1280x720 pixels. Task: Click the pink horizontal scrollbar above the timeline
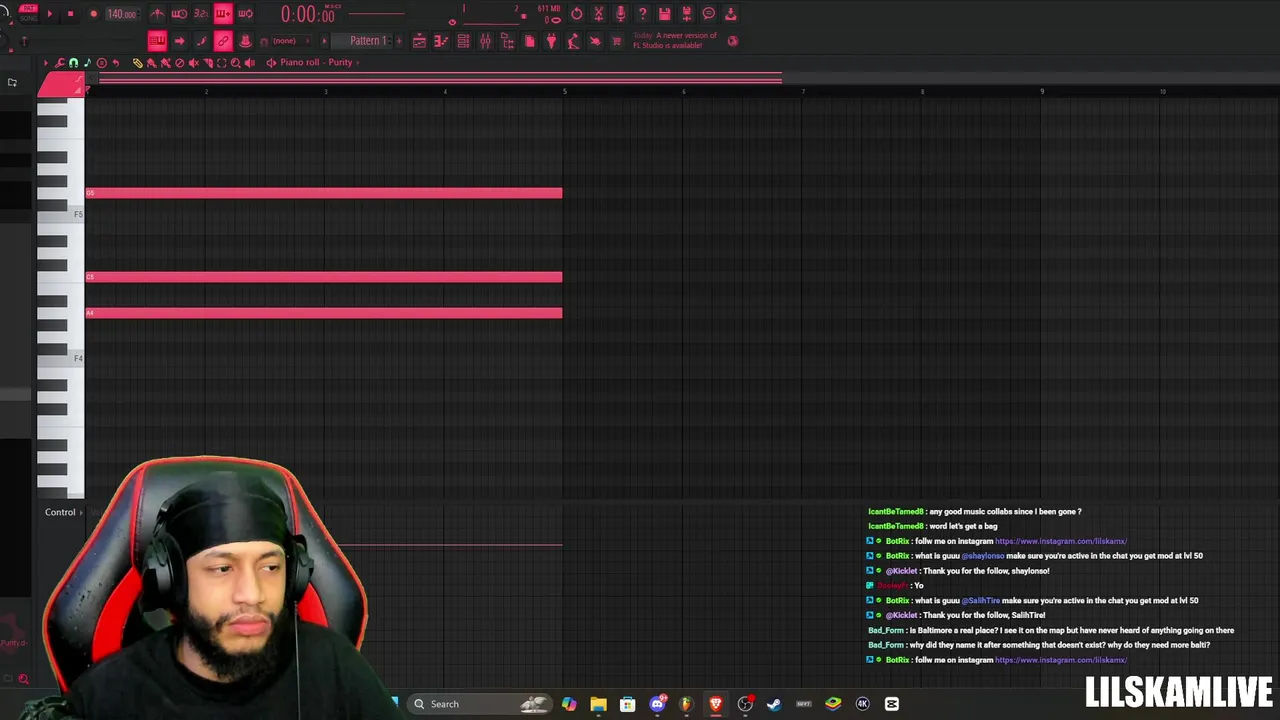pyautogui.click(x=440, y=78)
